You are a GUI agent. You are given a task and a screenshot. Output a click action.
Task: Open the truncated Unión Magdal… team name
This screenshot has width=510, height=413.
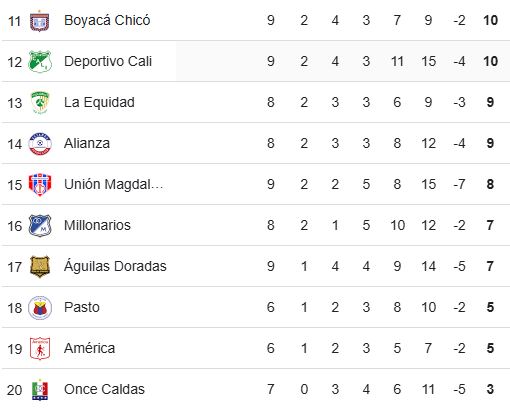[x=113, y=184]
